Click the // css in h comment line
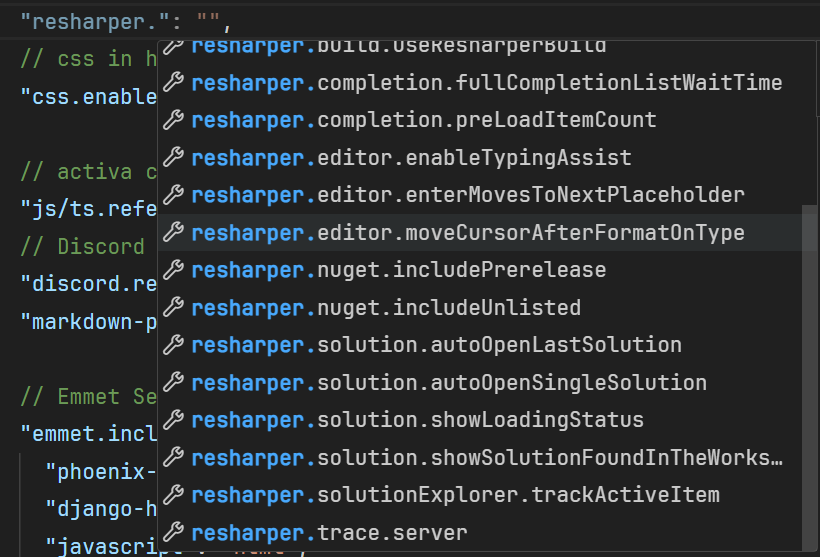 click(88, 59)
